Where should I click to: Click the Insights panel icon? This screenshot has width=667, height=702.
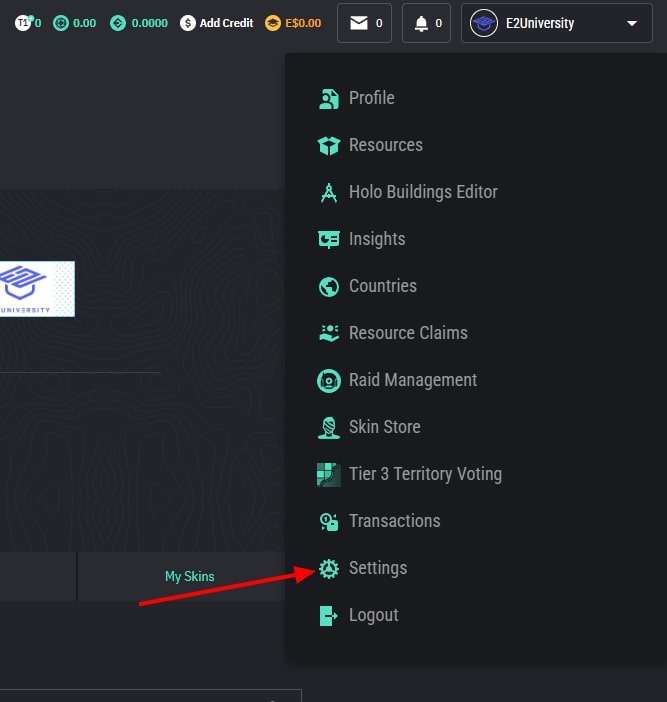click(329, 239)
